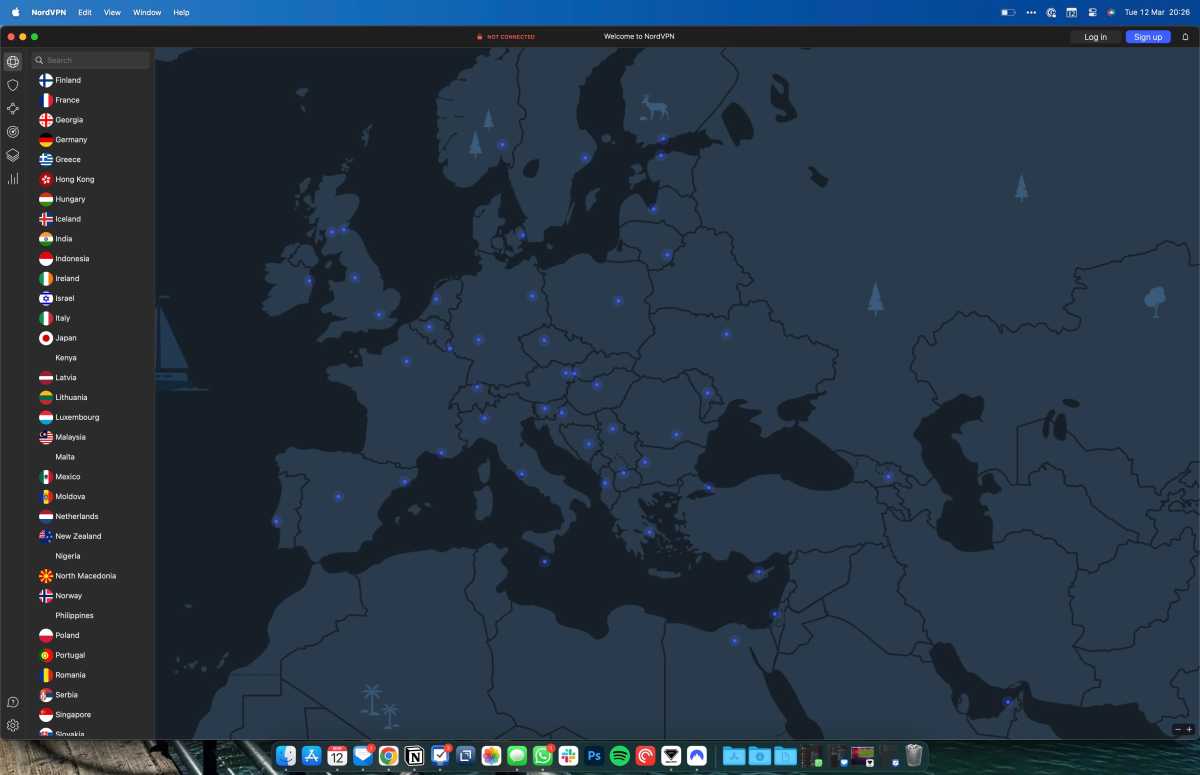
Task: Click the map zoom out minus button
Action: pyautogui.click(x=1177, y=729)
